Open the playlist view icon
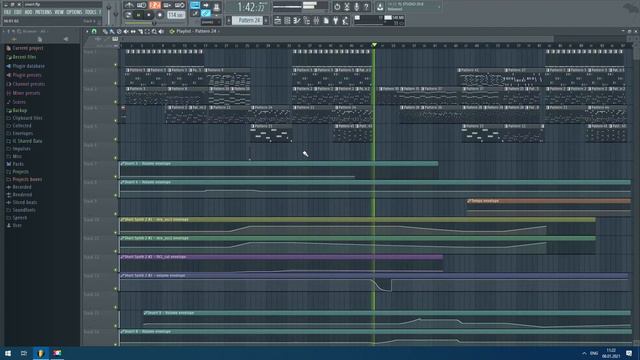The image size is (640, 360). click(278, 20)
